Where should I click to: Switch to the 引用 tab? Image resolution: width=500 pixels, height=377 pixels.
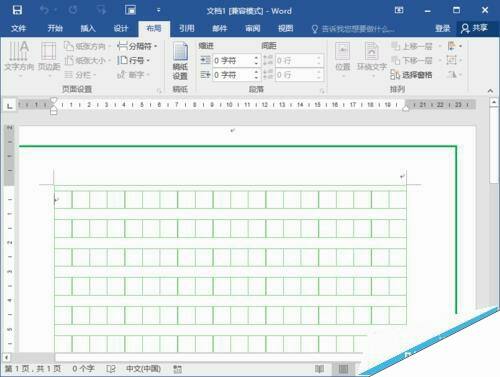(187, 28)
